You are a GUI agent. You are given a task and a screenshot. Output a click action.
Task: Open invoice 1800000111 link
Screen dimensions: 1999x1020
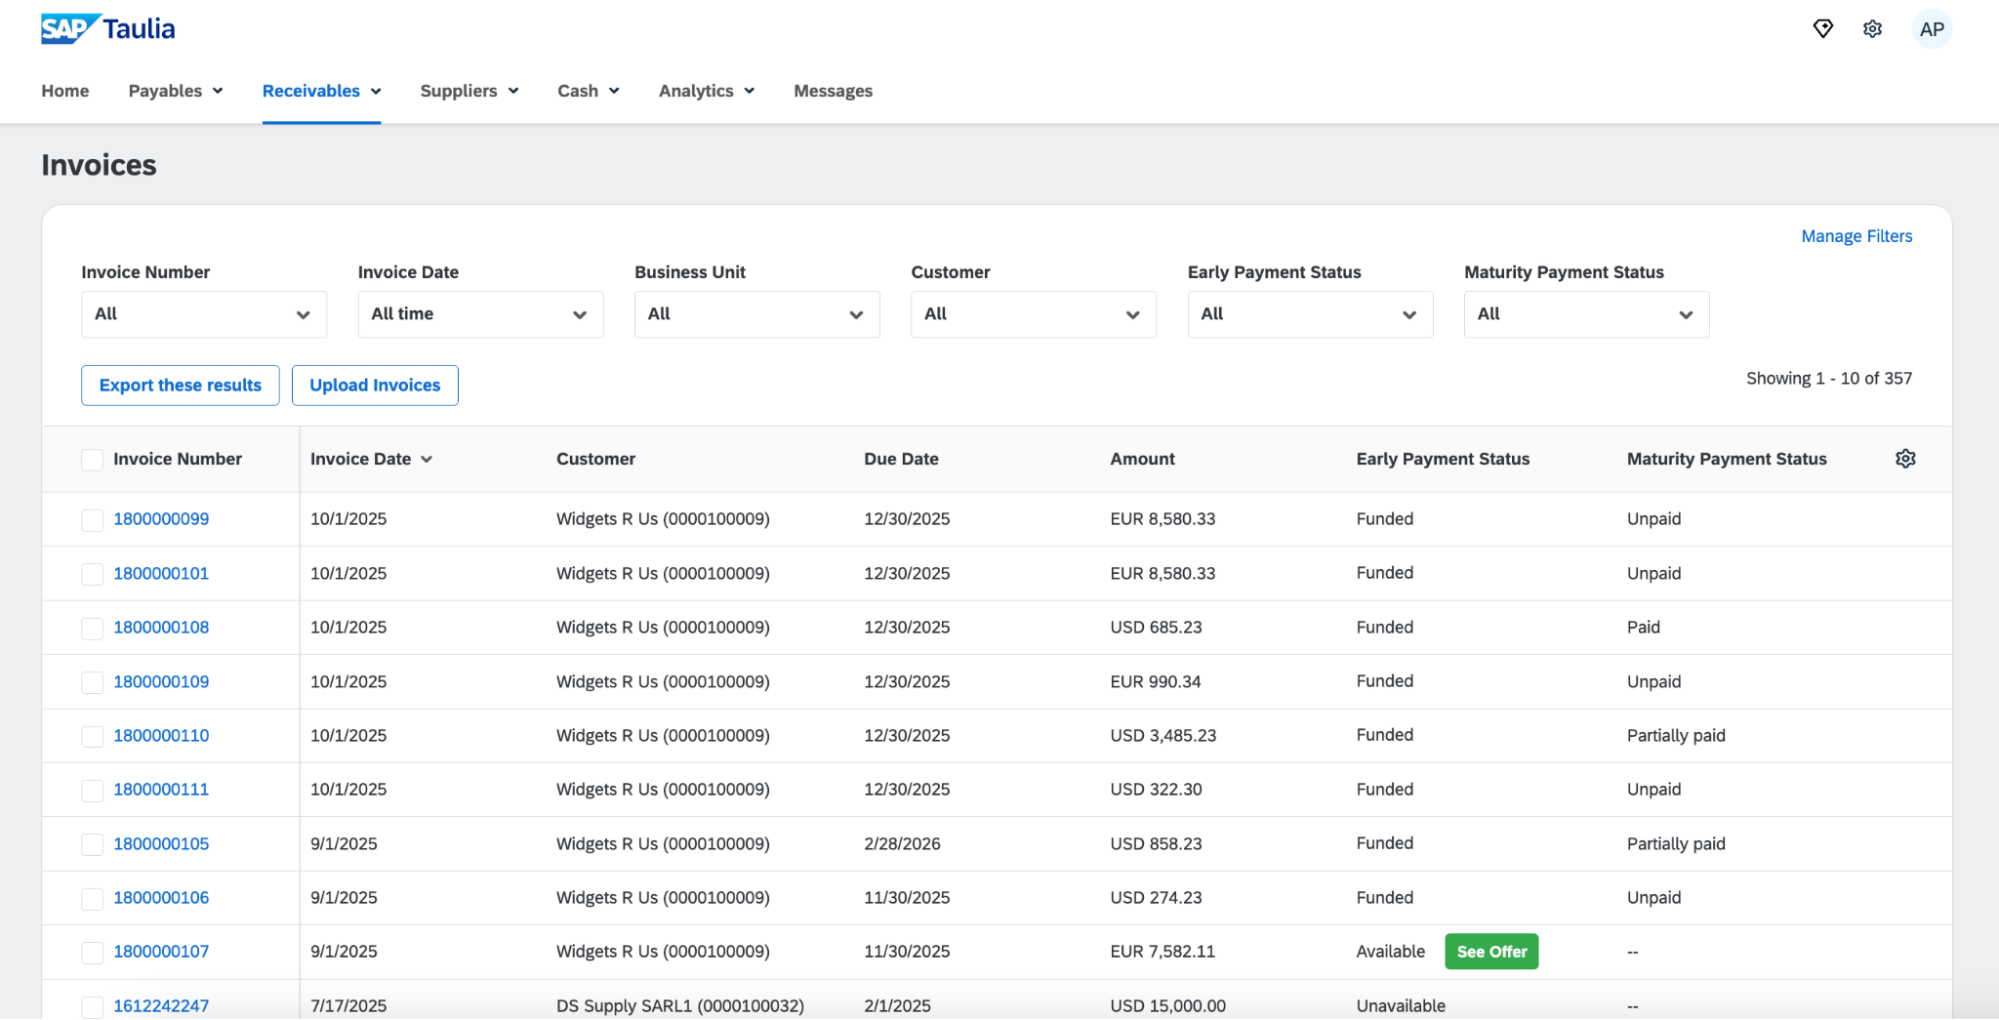point(161,789)
